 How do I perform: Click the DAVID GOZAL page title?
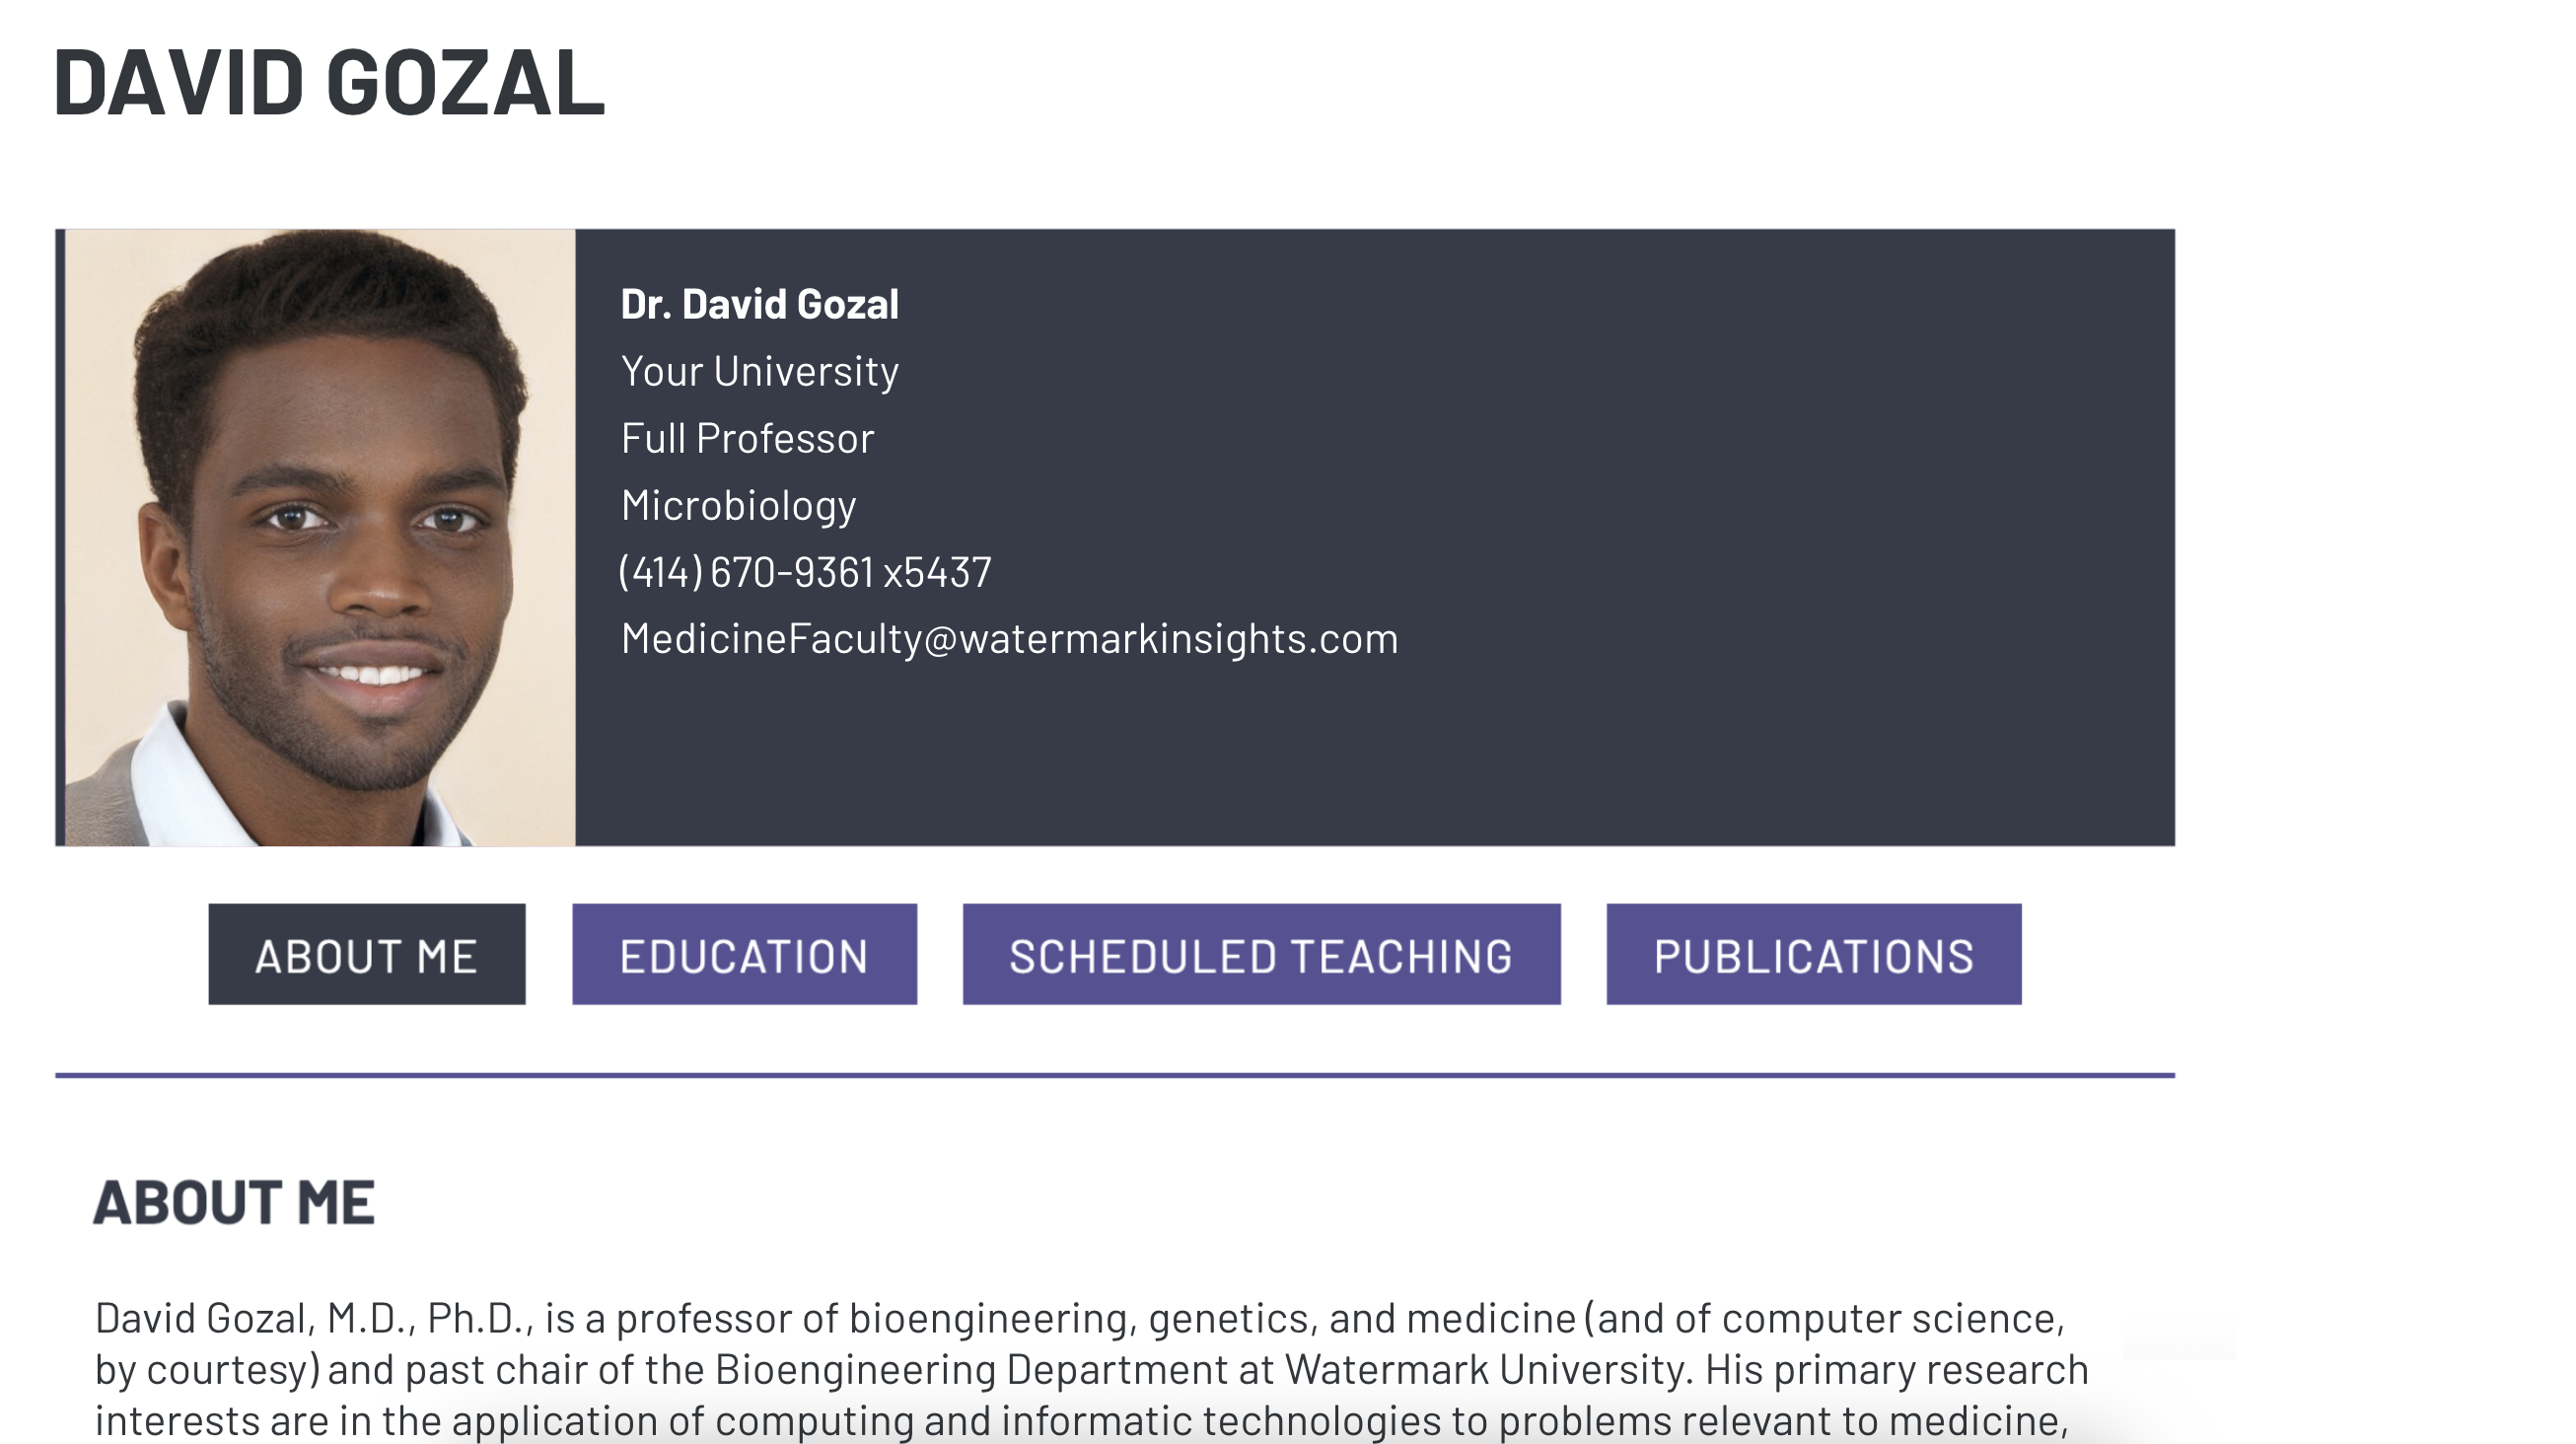[x=329, y=82]
